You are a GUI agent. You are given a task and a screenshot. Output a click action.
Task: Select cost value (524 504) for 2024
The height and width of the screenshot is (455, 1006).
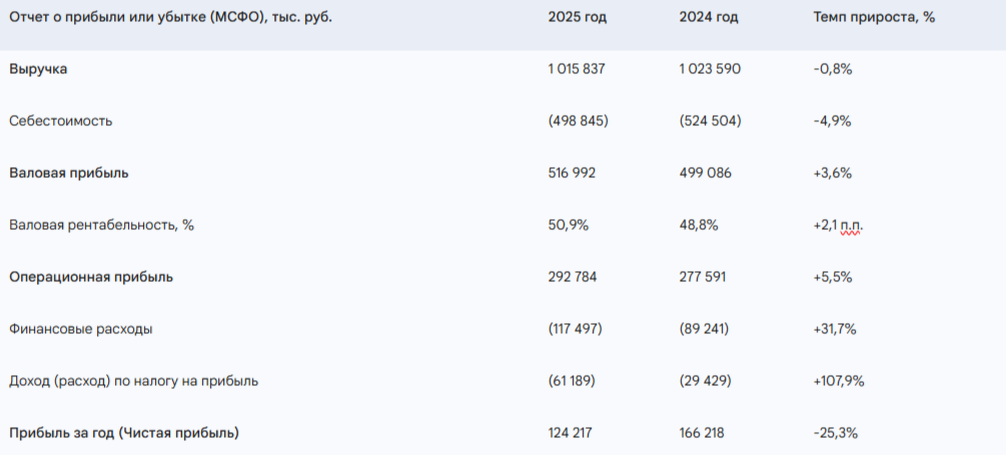[710, 121]
